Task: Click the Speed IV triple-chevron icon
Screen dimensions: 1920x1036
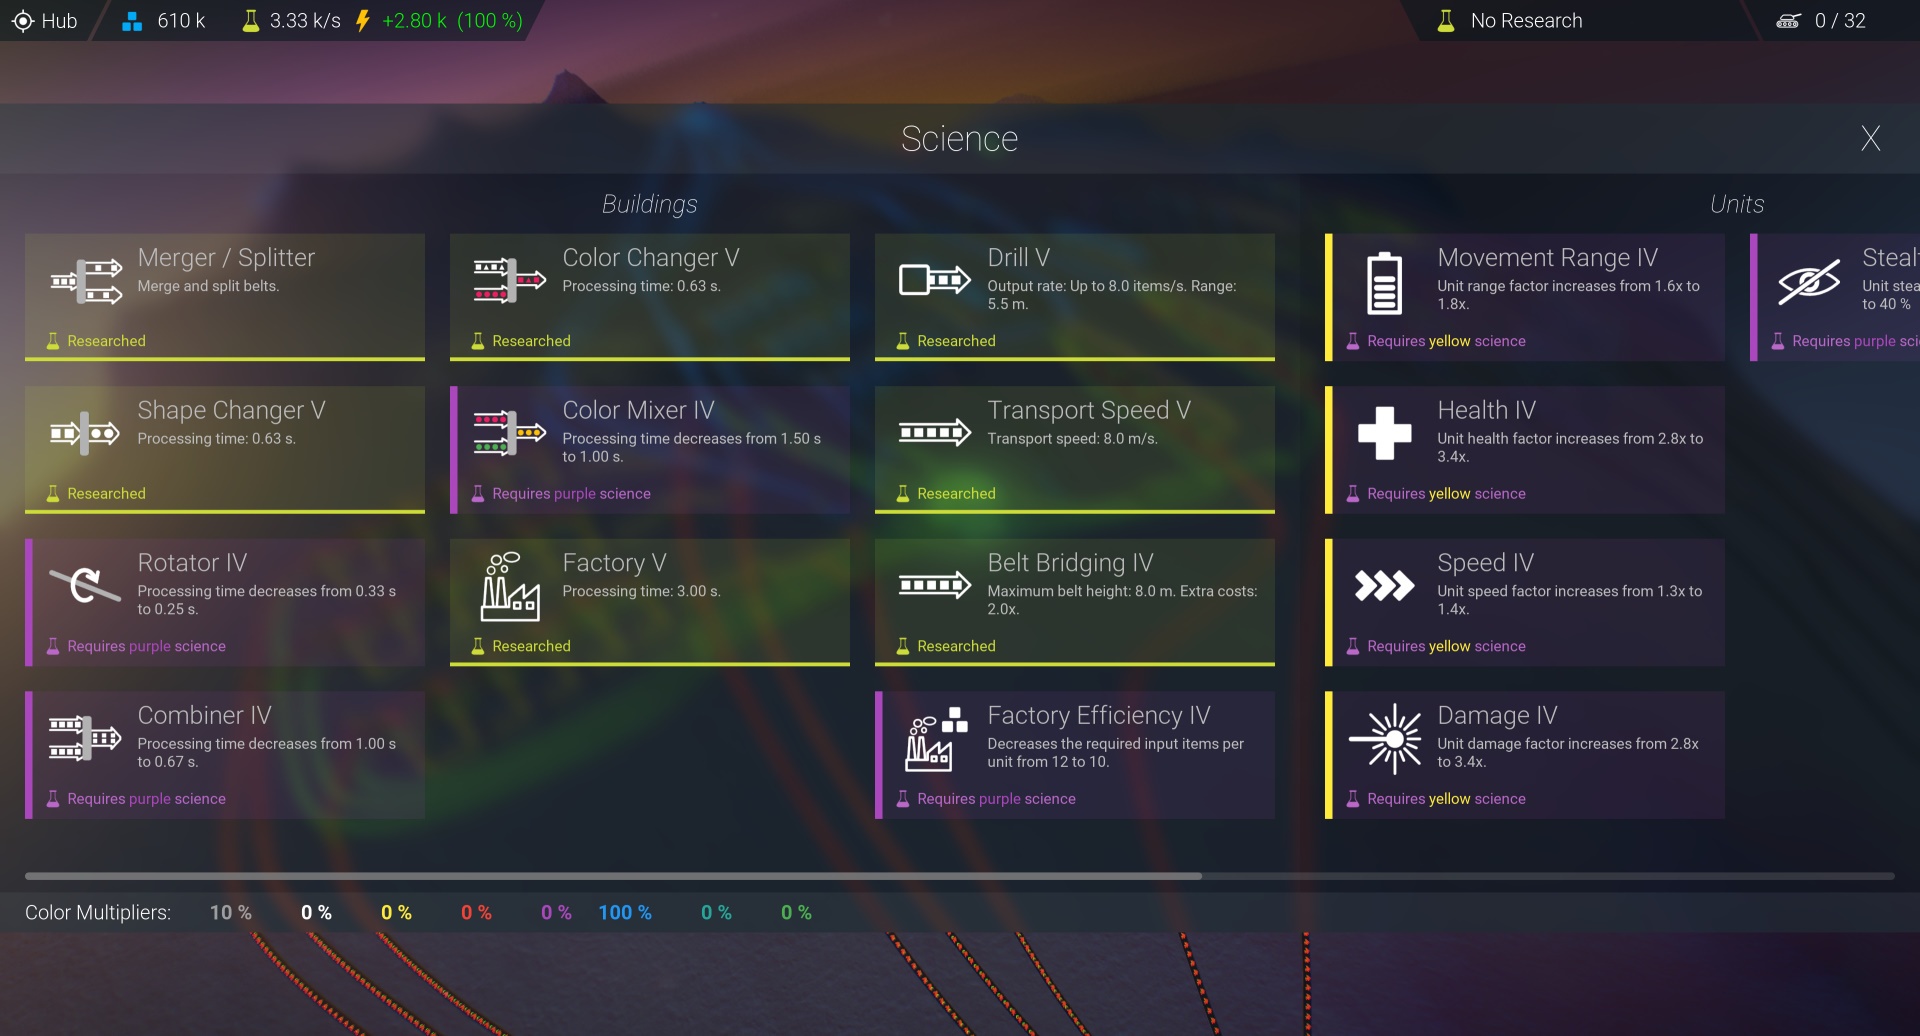Action: pyautogui.click(x=1384, y=585)
